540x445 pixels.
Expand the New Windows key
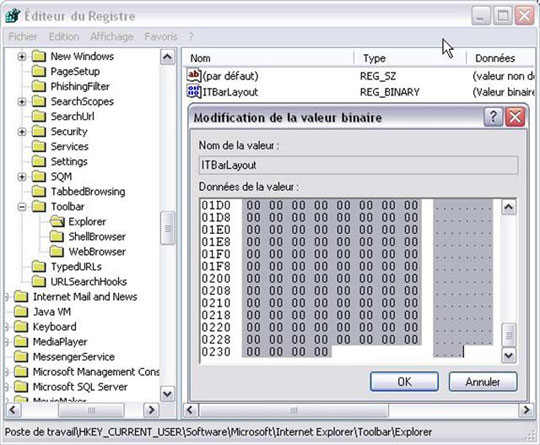pyautogui.click(x=22, y=56)
